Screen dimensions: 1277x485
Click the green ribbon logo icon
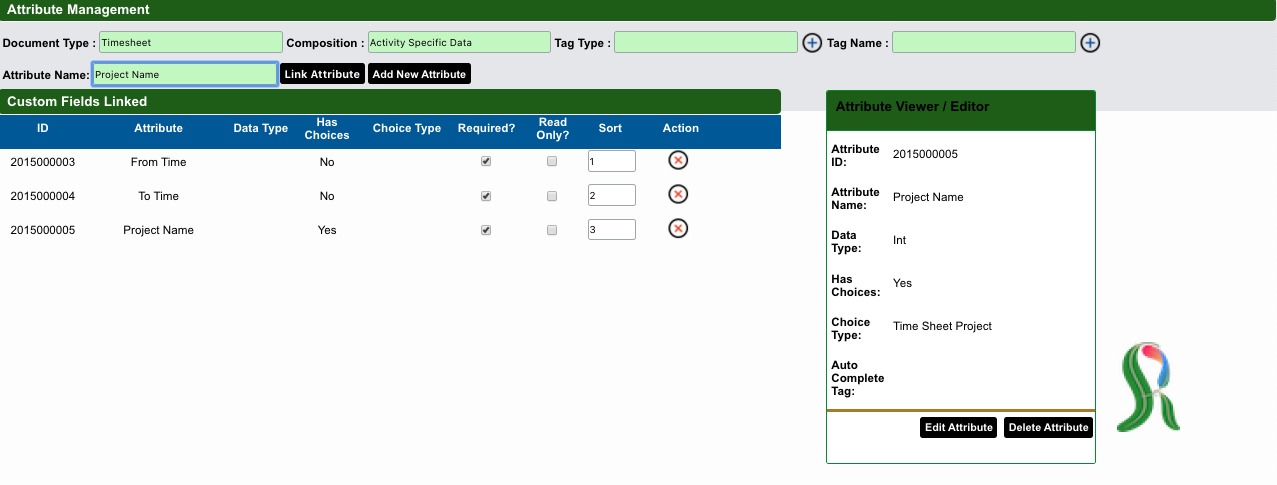[1149, 387]
